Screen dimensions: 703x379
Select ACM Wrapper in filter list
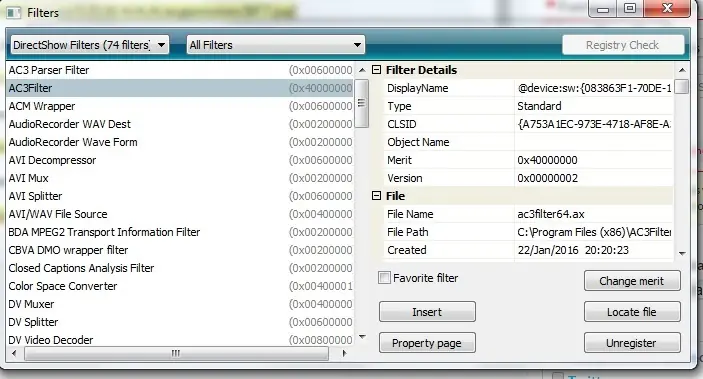(x=180, y=106)
